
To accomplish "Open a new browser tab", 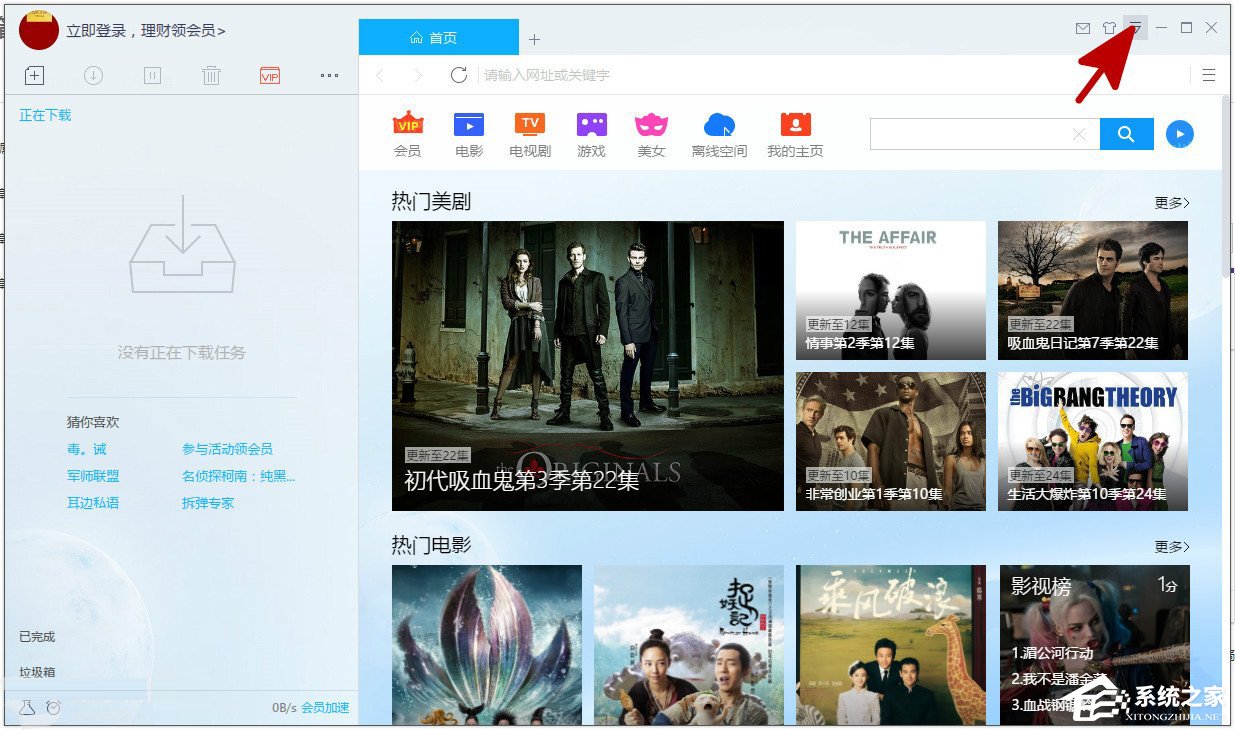I will [x=534, y=39].
